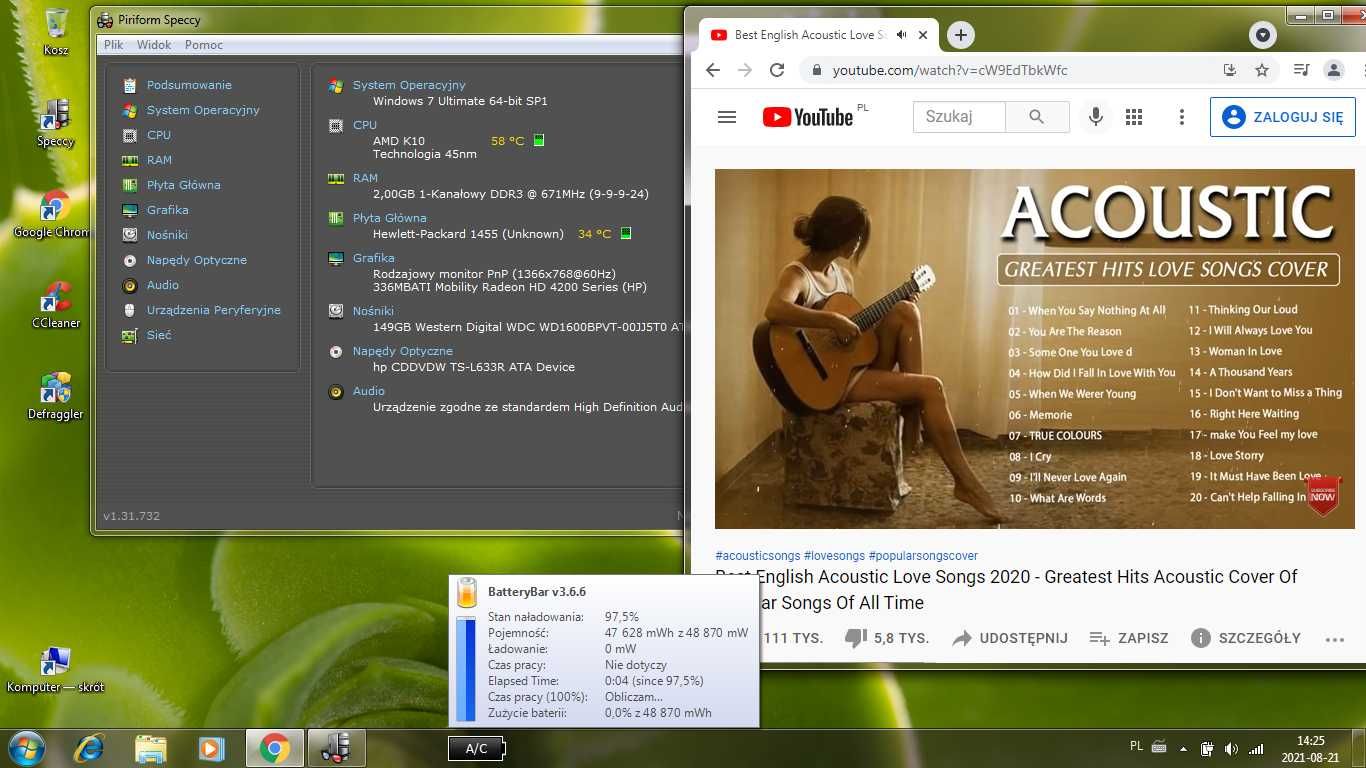Open the Widok menu in Speccy
This screenshot has height=768, width=1366.
click(x=154, y=45)
